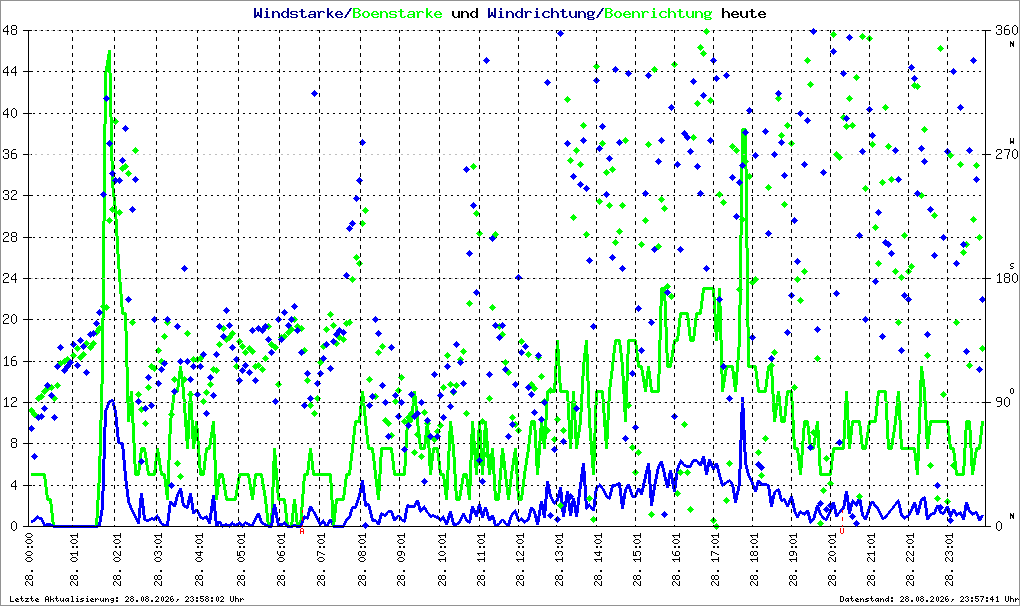1020x606 pixels.
Task: Click the blue 'Windrichtung' title word
Action: point(541,14)
